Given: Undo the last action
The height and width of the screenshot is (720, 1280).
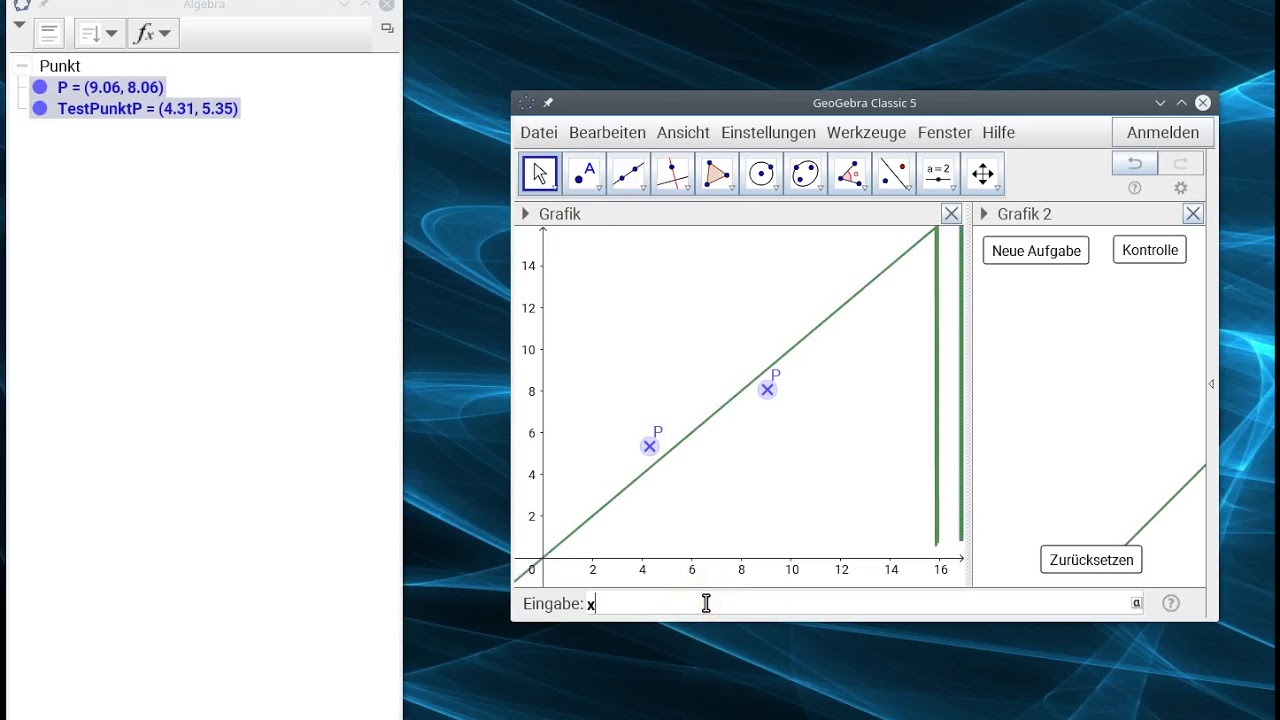Looking at the screenshot, I should (x=1135, y=163).
